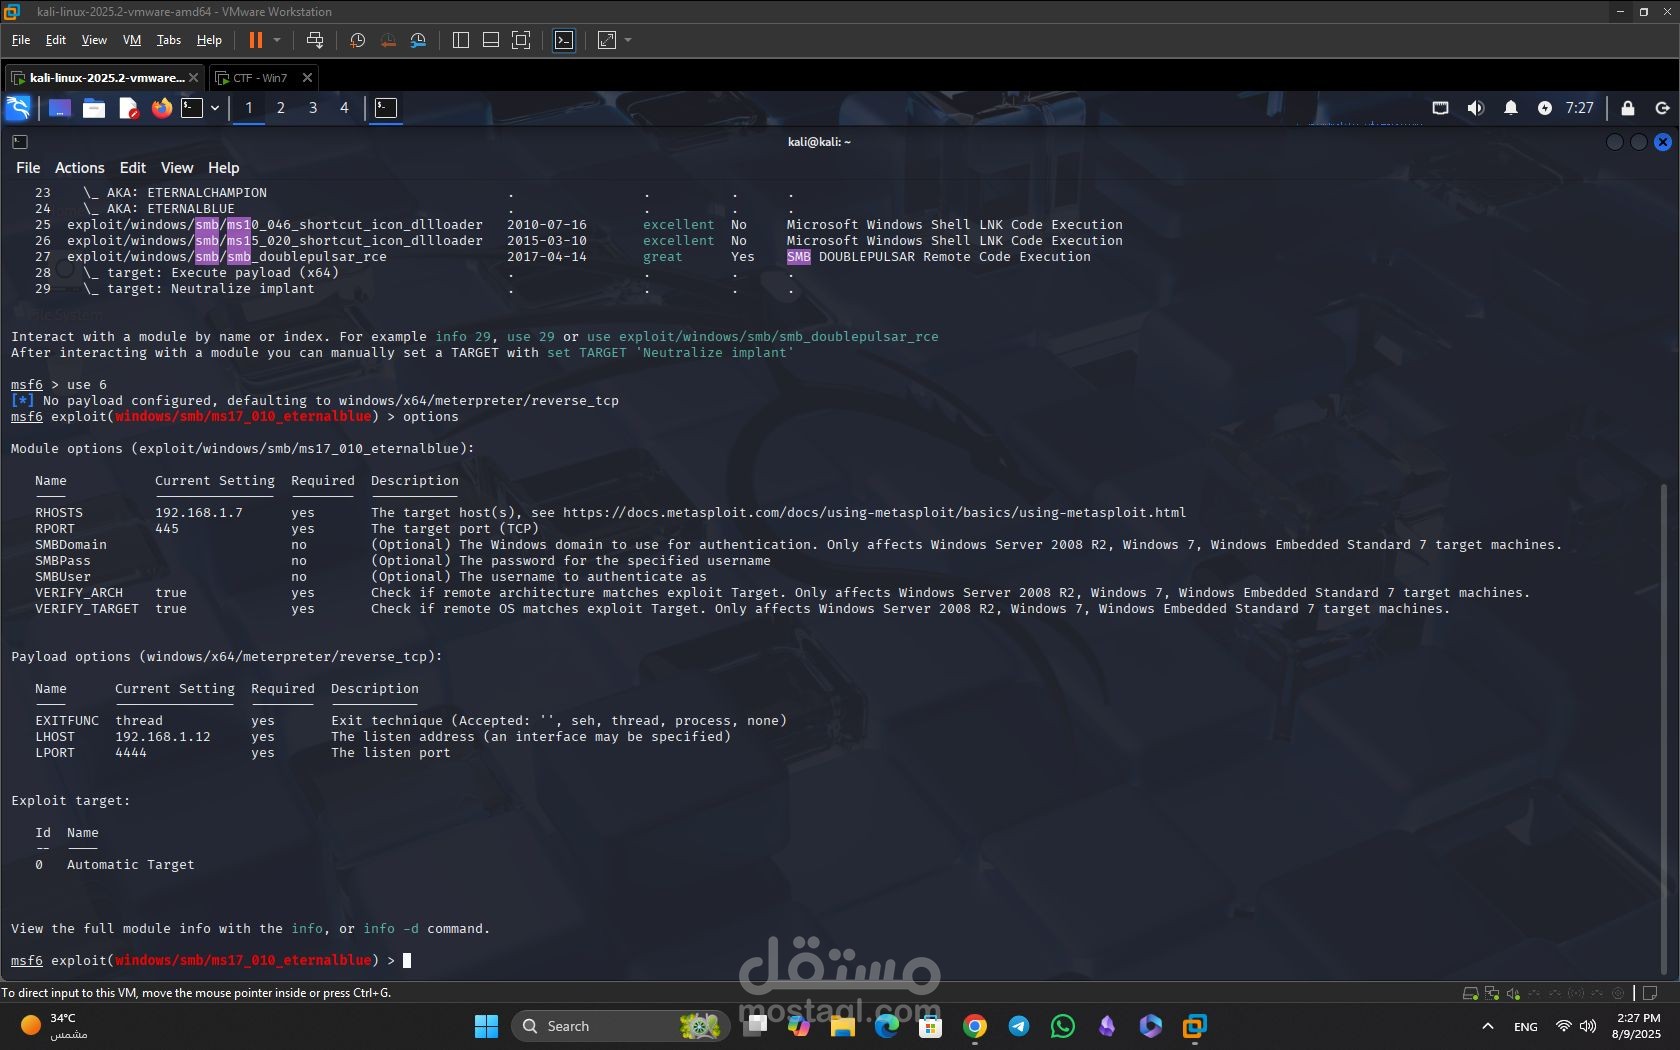Open the terminal File menu

tap(28, 168)
